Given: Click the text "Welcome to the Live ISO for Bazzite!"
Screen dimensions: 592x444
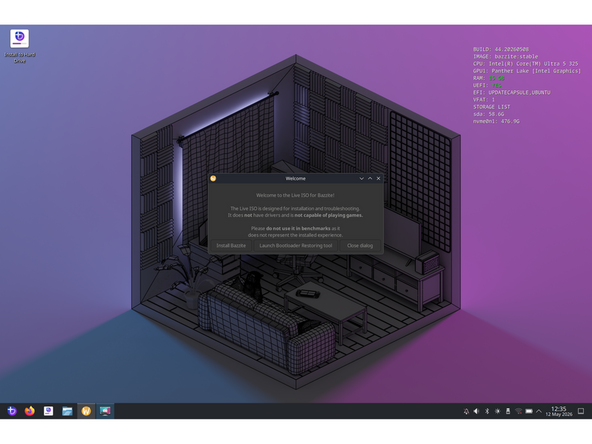Looking at the screenshot, I should pyautogui.click(x=295, y=195).
